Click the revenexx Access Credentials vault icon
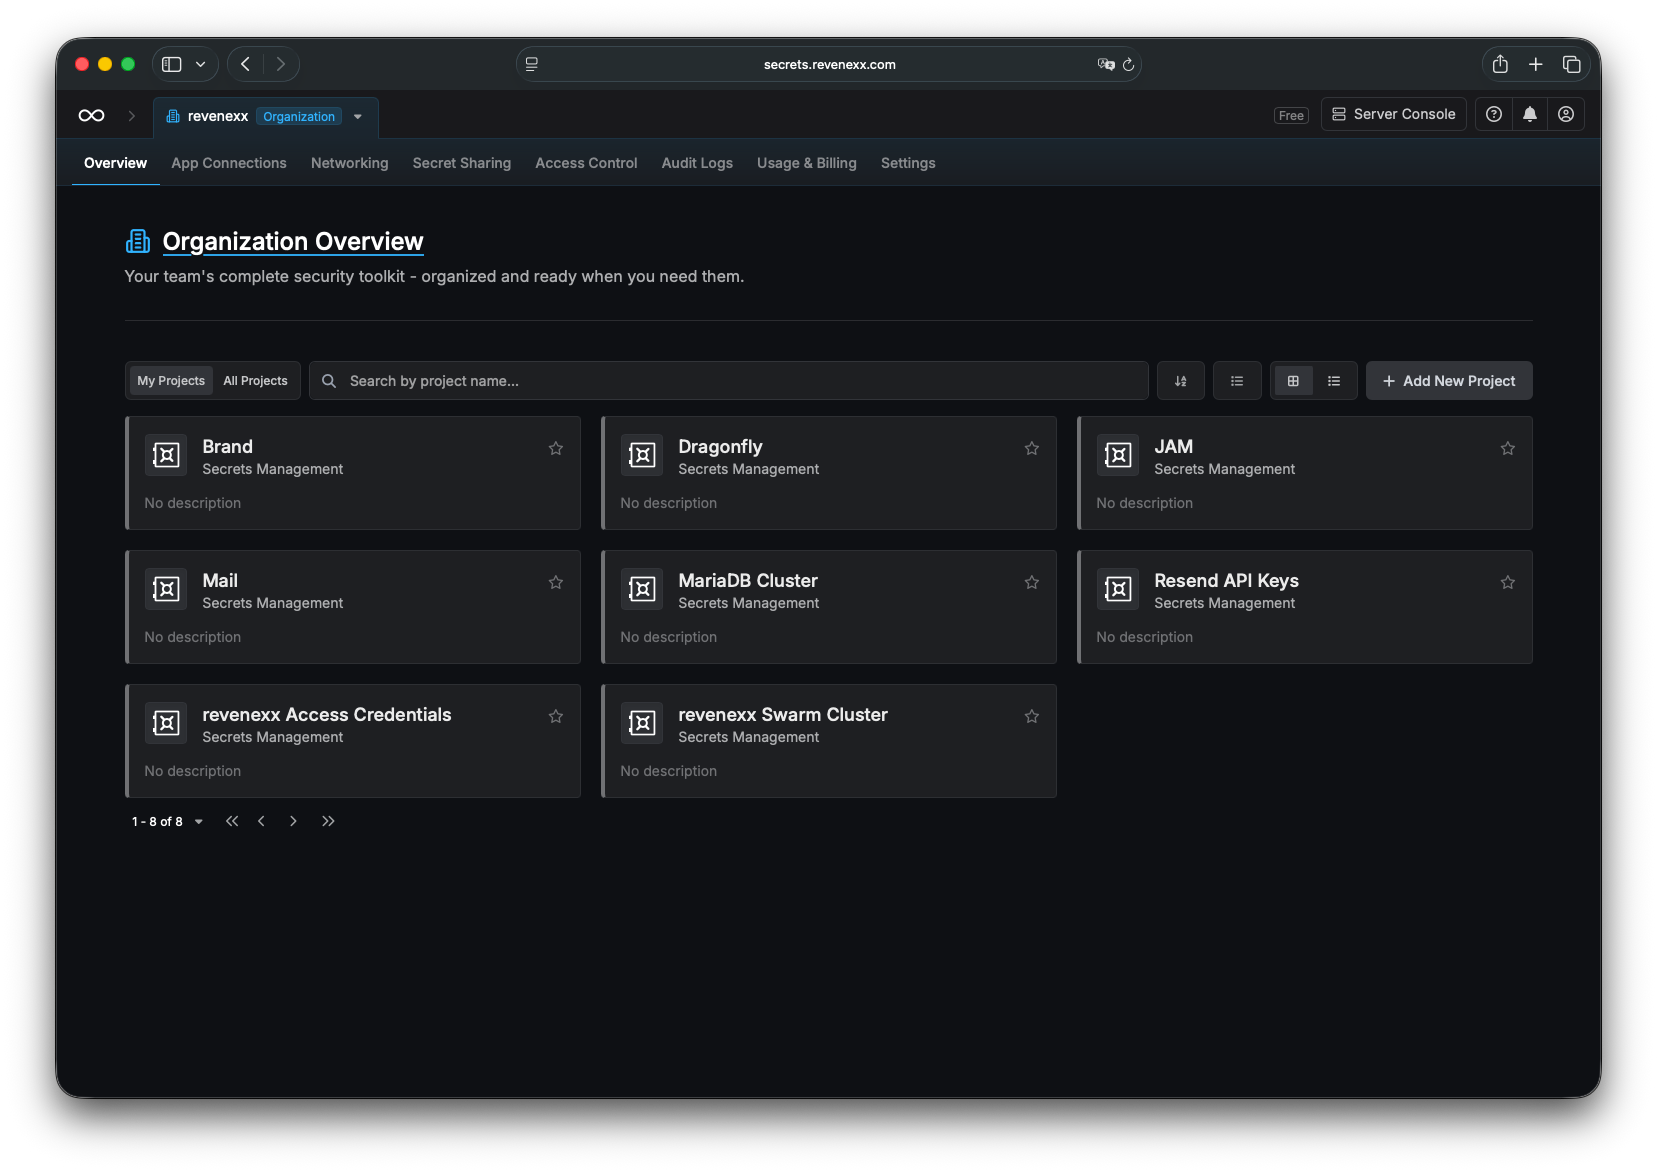The image size is (1657, 1172). pyautogui.click(x=166, y=723)
